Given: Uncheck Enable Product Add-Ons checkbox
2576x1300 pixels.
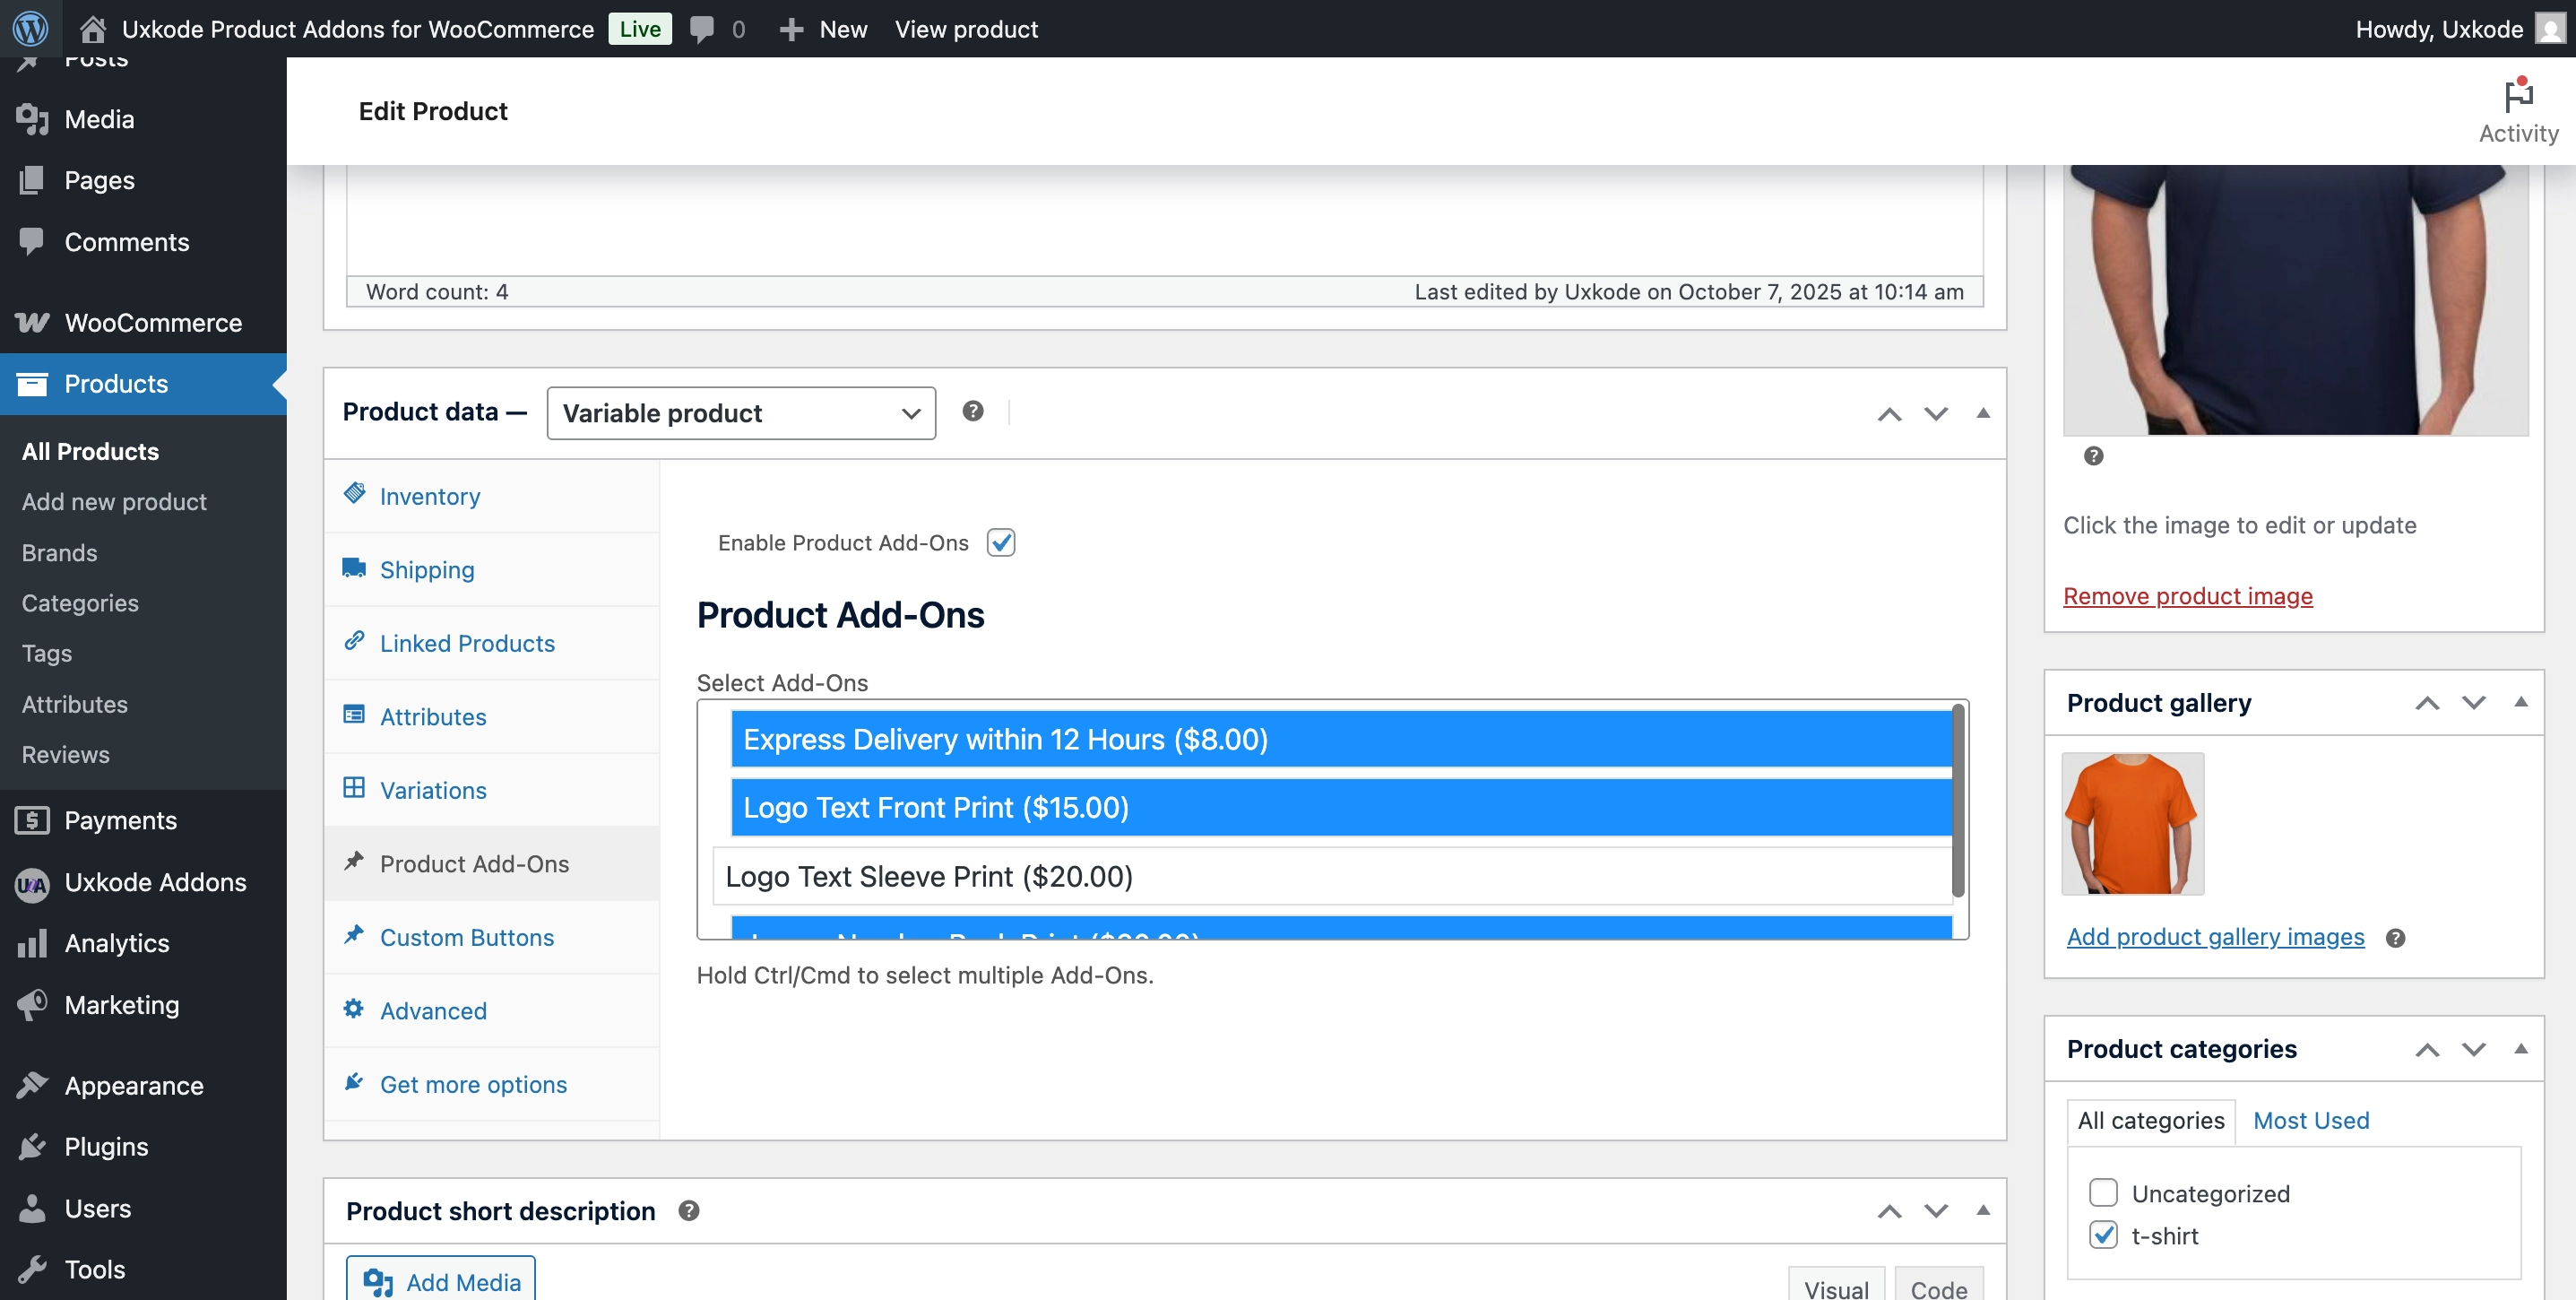Looking at the screenshot, I should [1000, 542].
